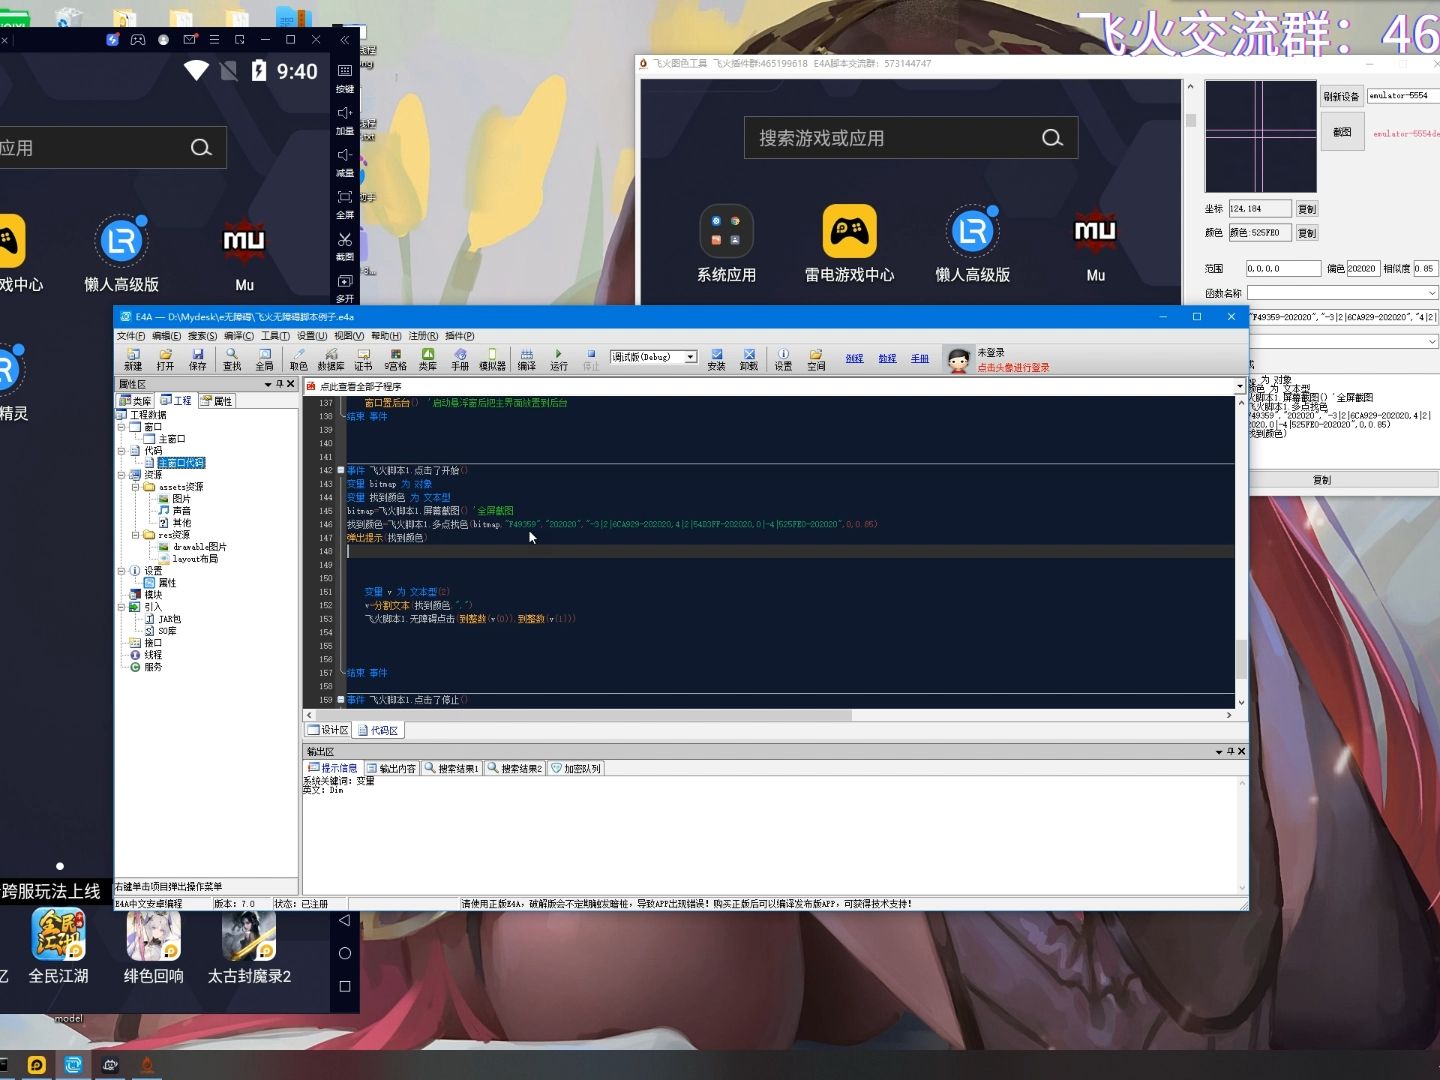
Task: Select 主窗口代码 in the project tree
Action: point(181,463)
